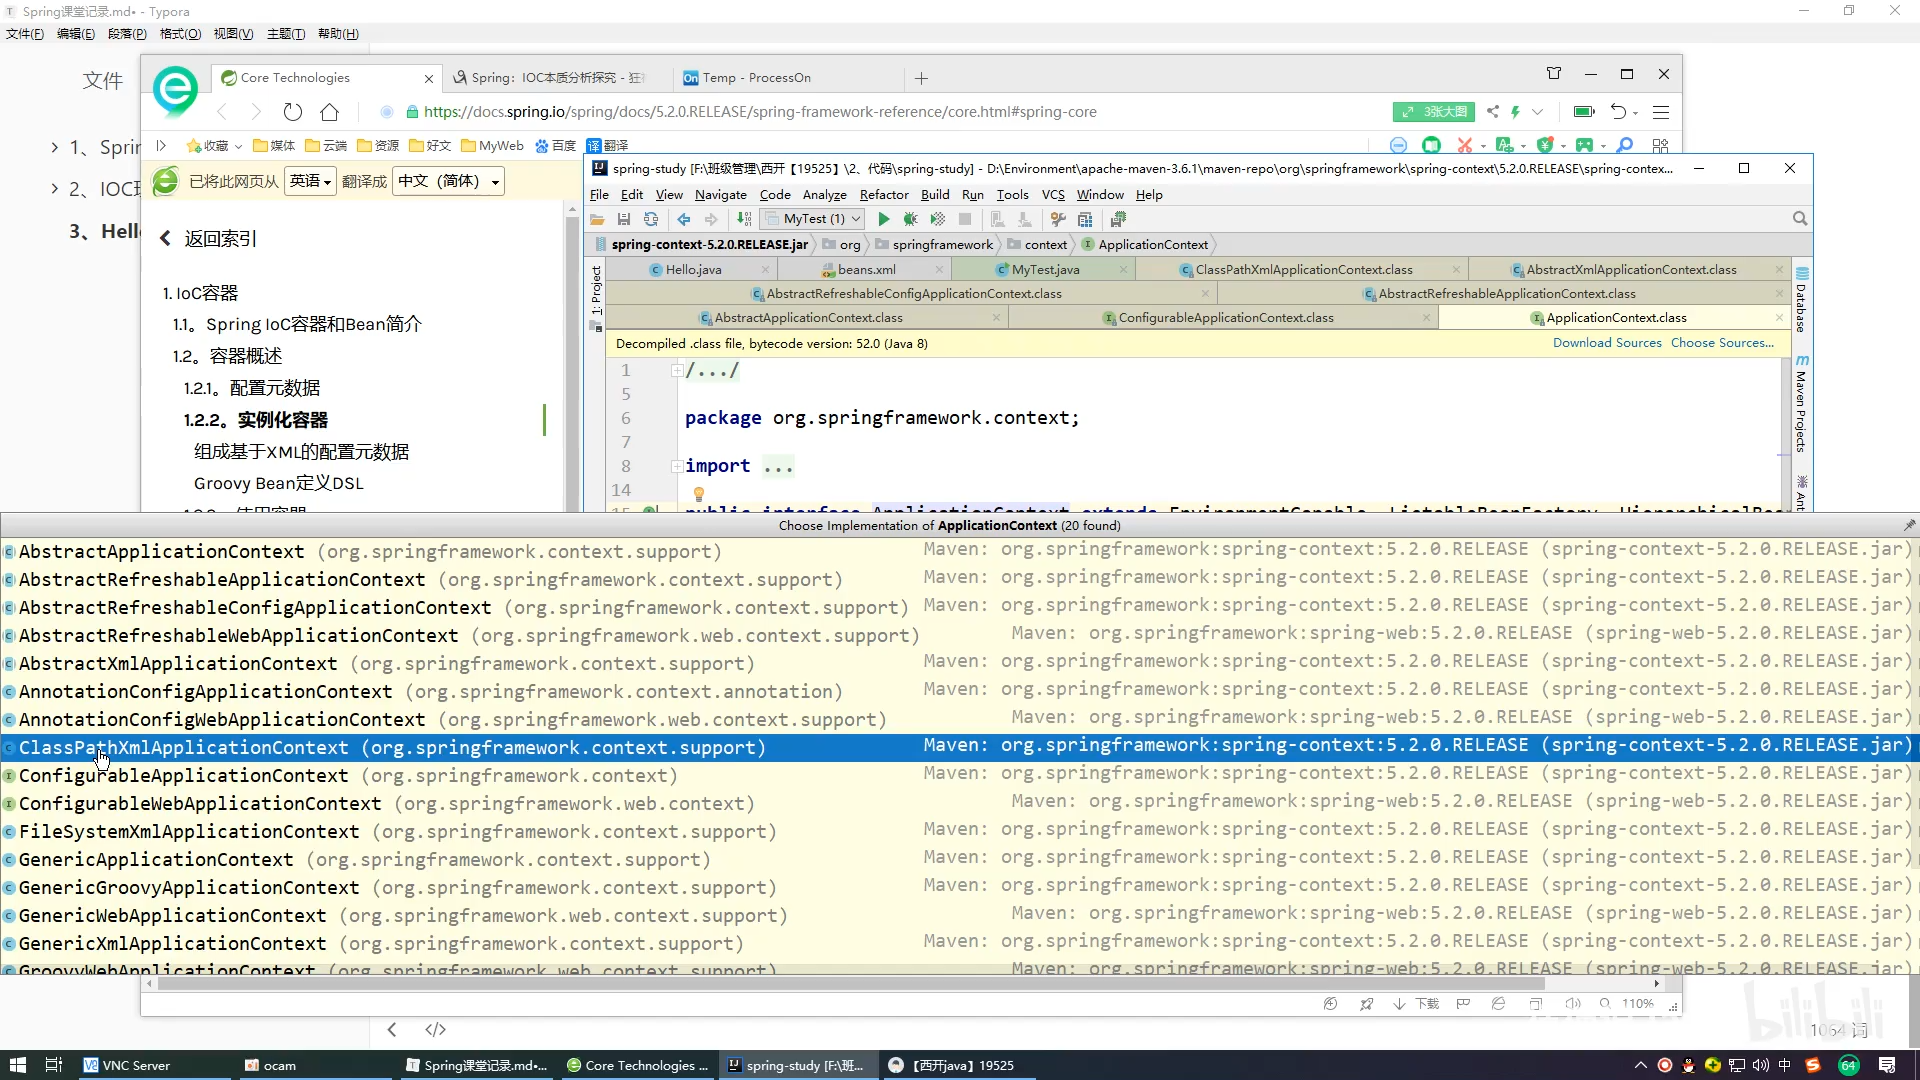The height and width of the screenshot is (1080, 1920).
Task: Navigate forward with the grey right arrow in IntelliJ toolbar
Action: (711, 219)
